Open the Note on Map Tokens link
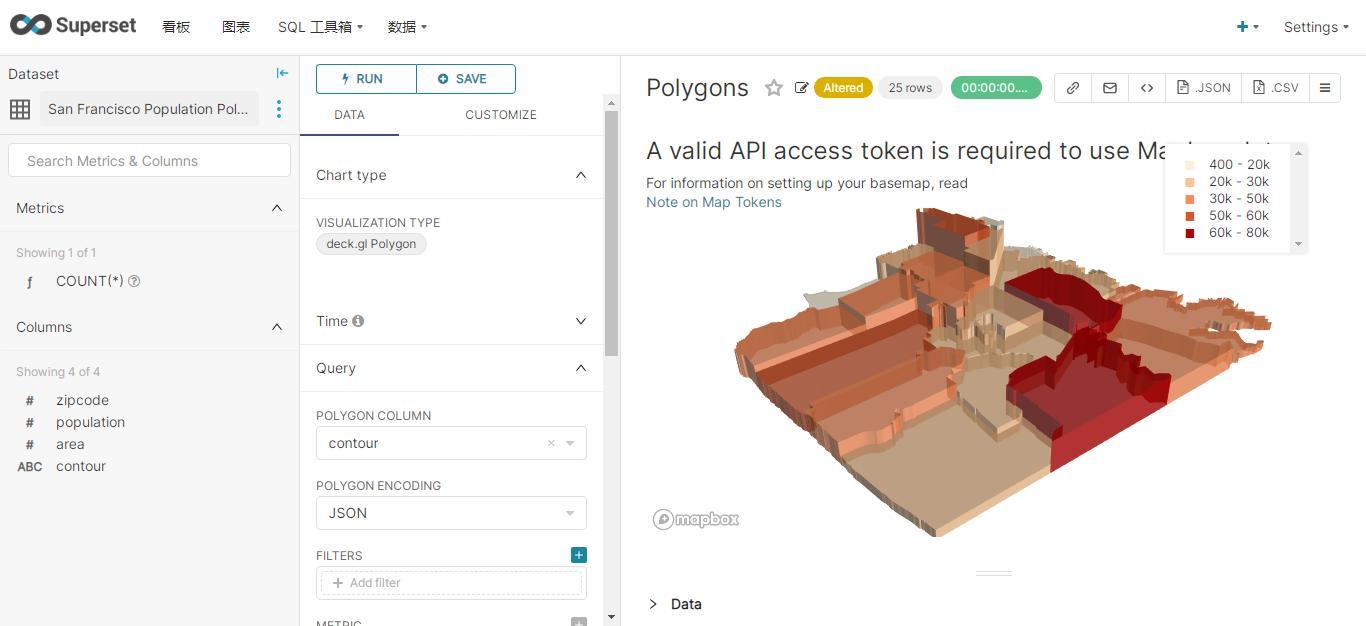The image size is (1366, 626). point(713,202)
